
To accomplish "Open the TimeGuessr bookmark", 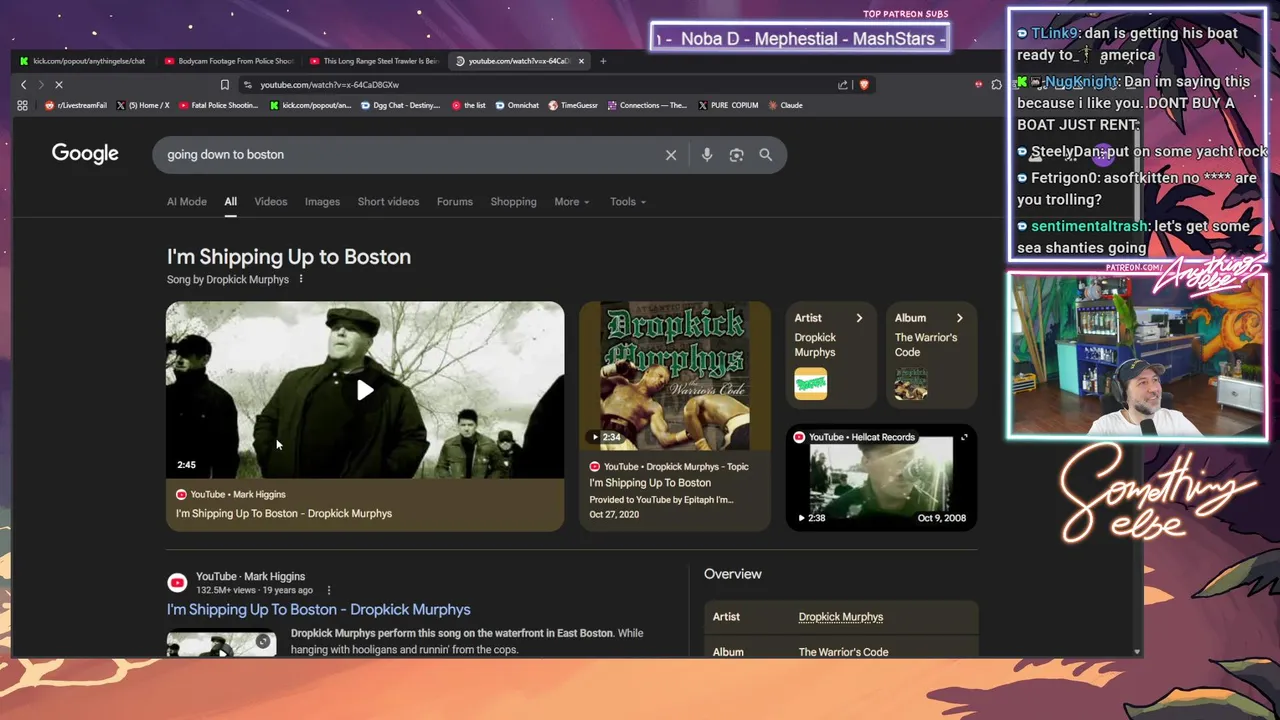I will coord(574,105).
